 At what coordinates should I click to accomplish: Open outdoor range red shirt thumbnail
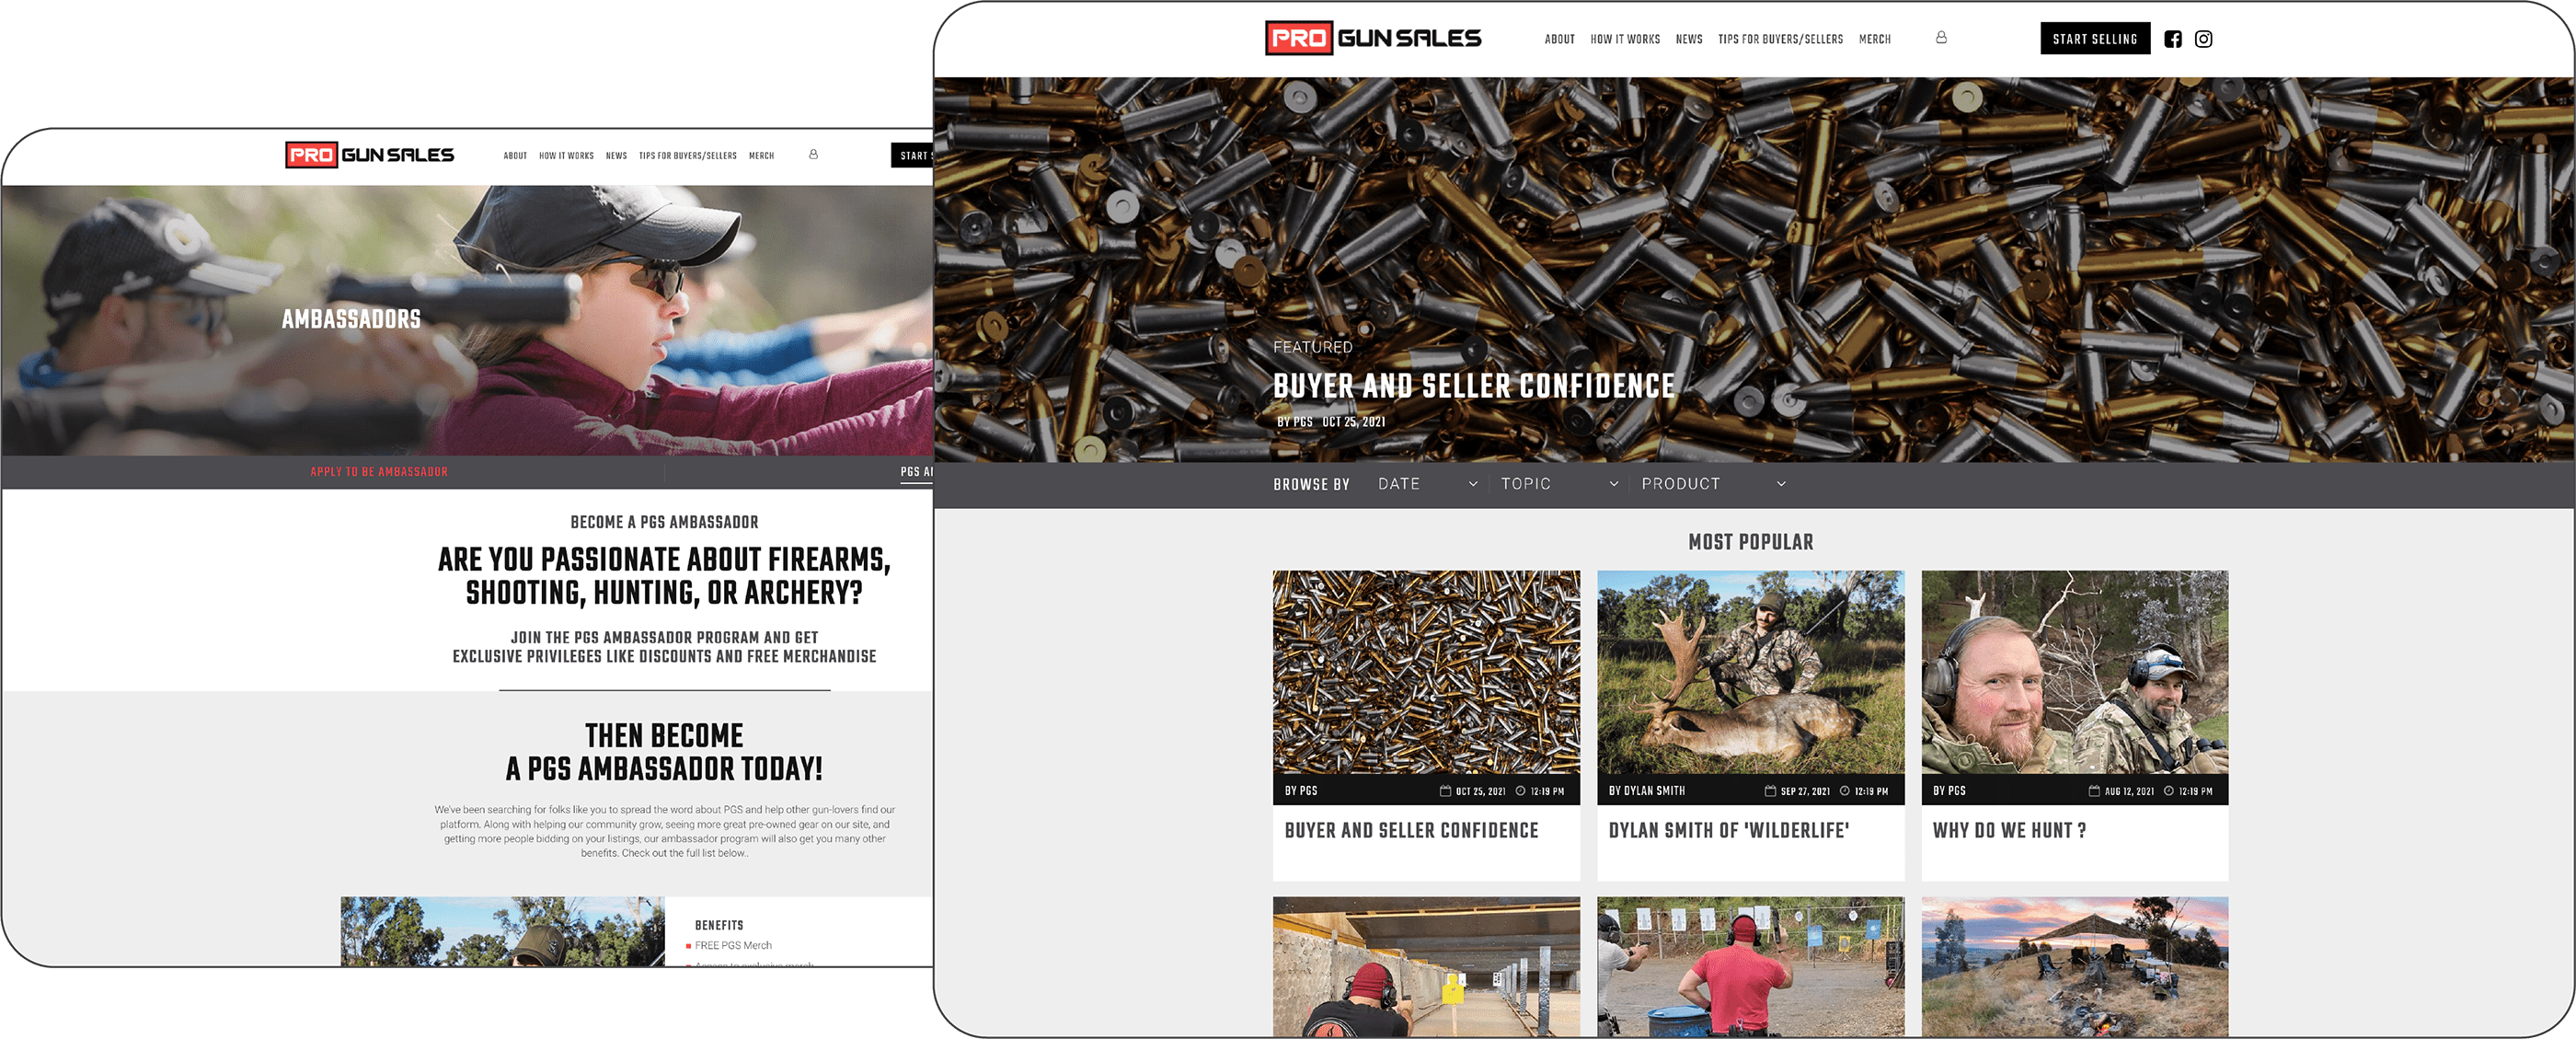pyautogui.click(x=1750, y=966)
